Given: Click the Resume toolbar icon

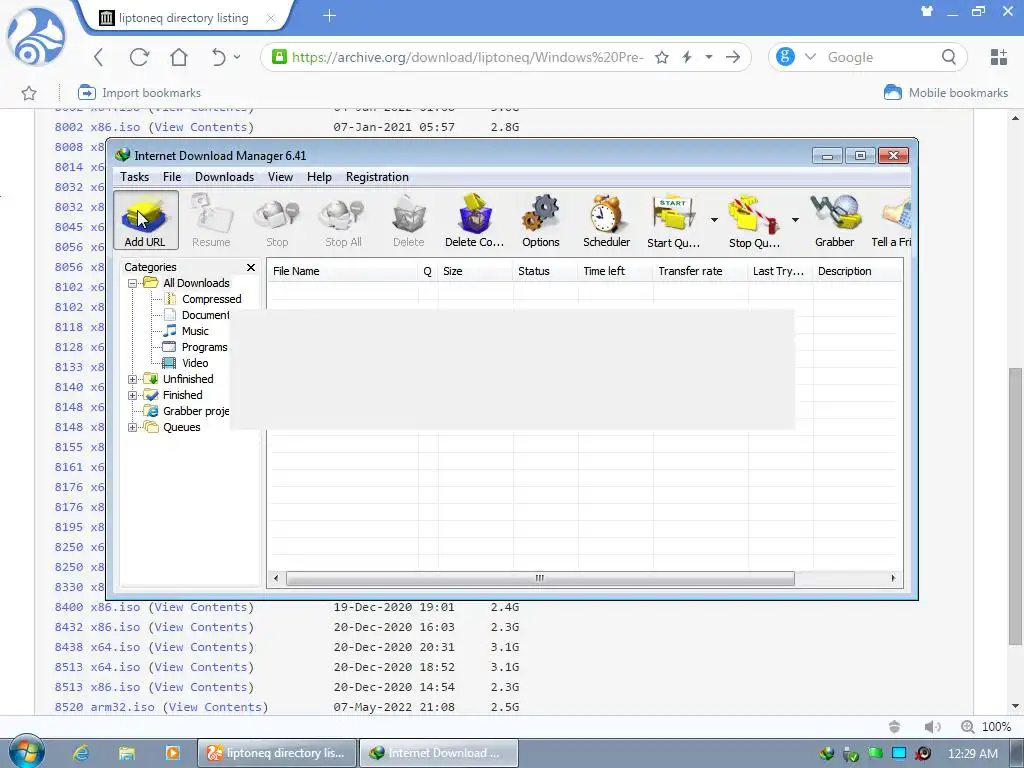Looking at the screenshot, I should [211, 220].
